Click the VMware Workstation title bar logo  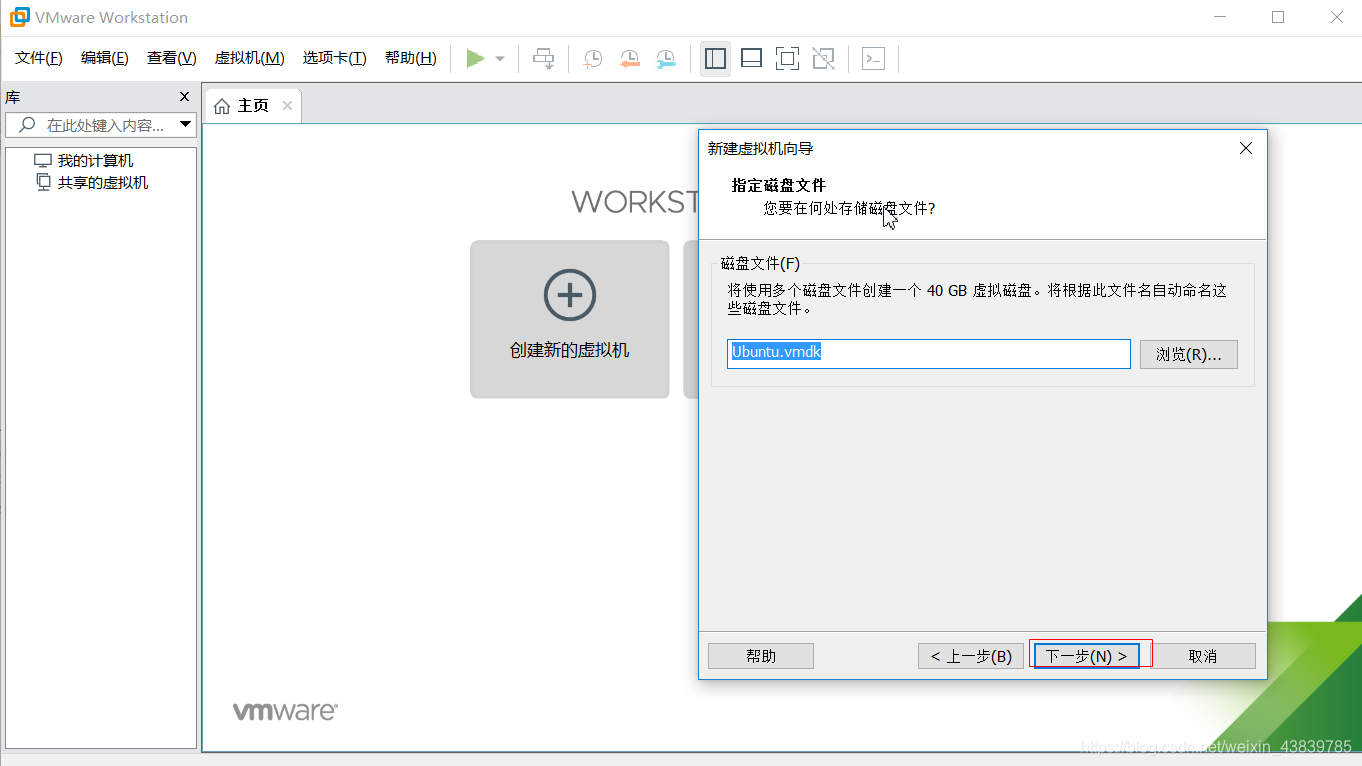coord(19,17)
